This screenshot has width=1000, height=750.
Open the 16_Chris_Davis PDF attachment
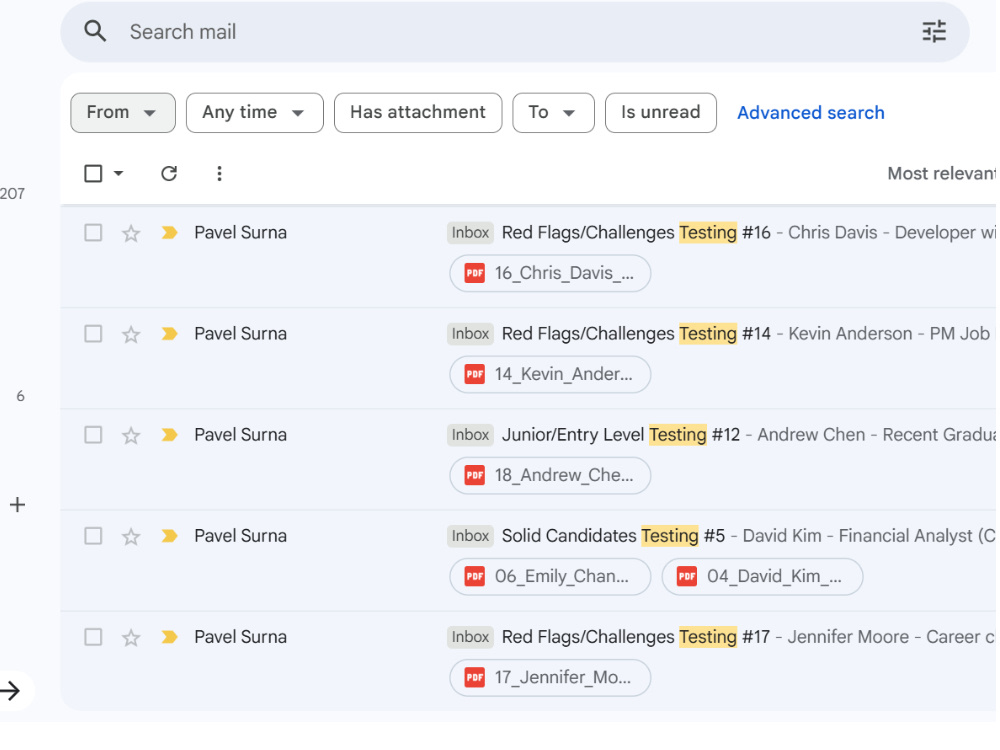point(550,274)
